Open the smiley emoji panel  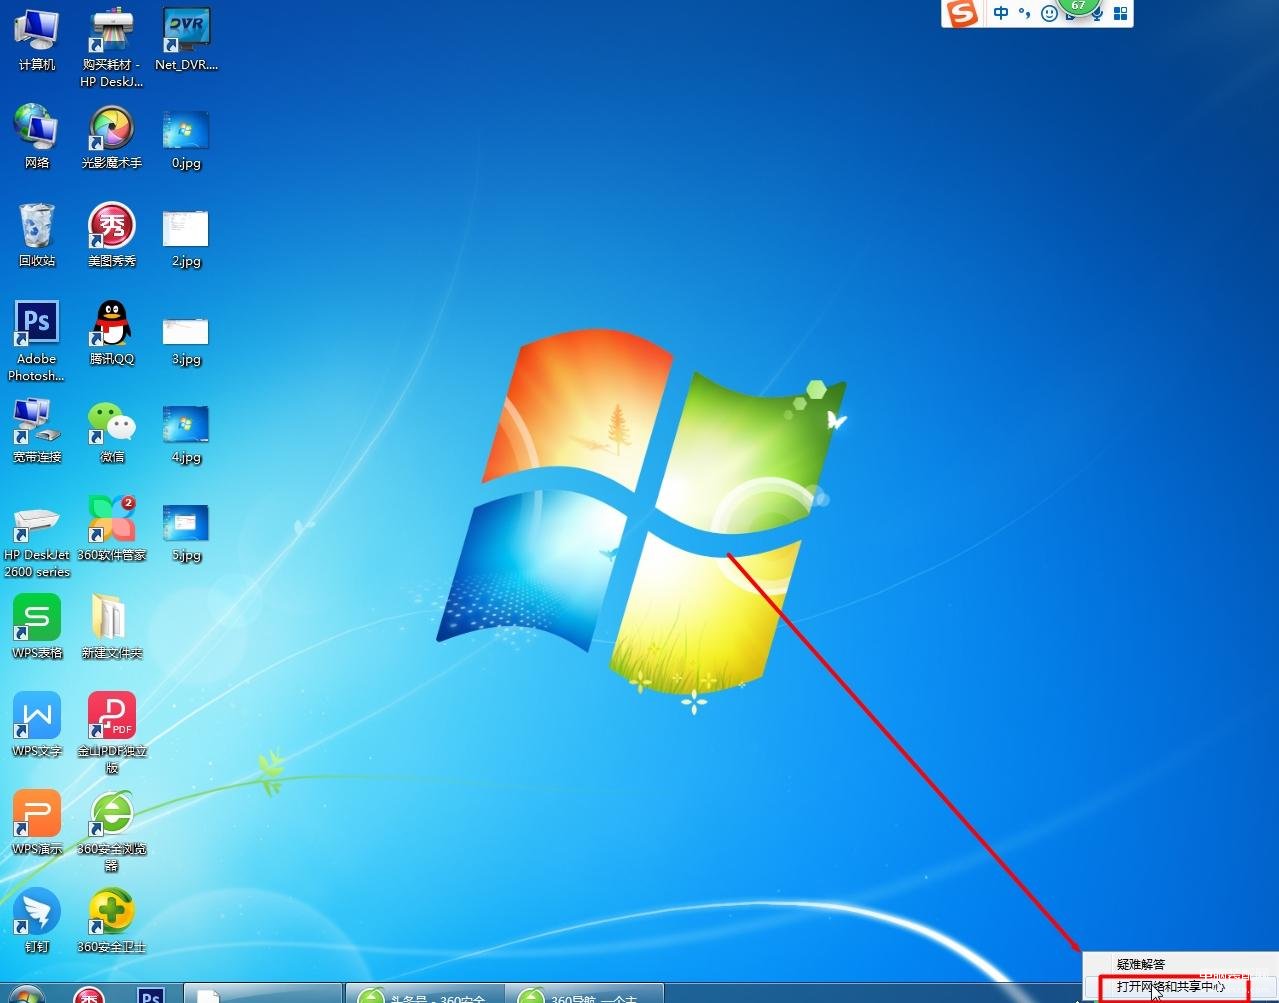1049,14
